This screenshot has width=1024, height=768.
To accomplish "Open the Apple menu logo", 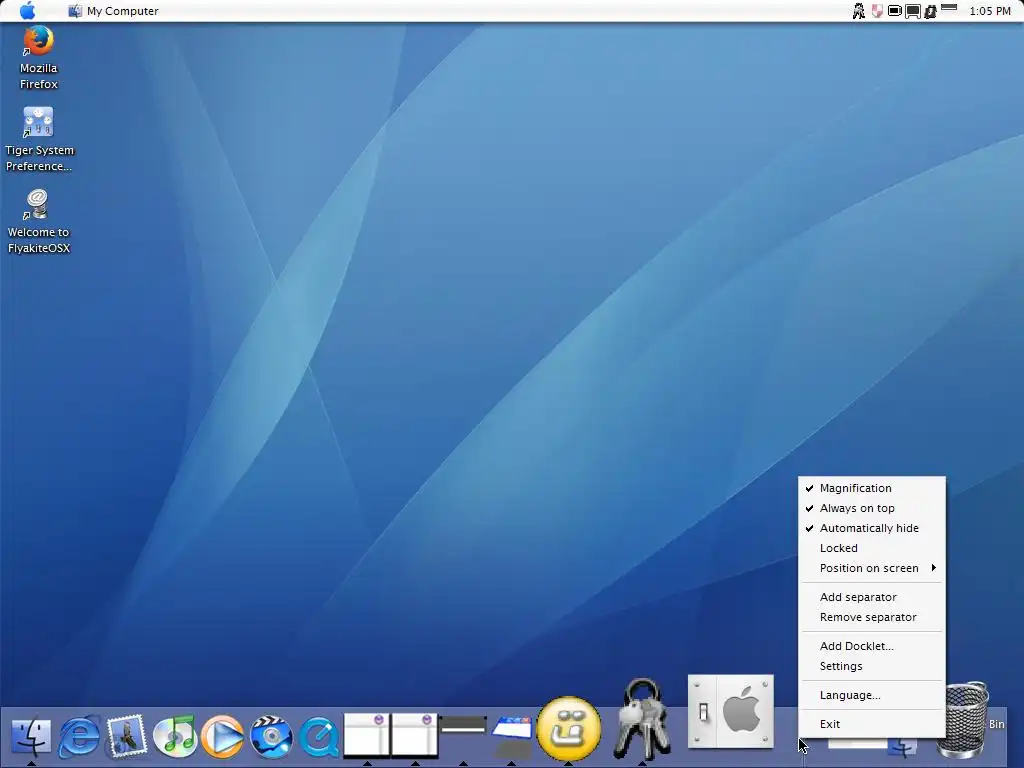I will 27,10.
